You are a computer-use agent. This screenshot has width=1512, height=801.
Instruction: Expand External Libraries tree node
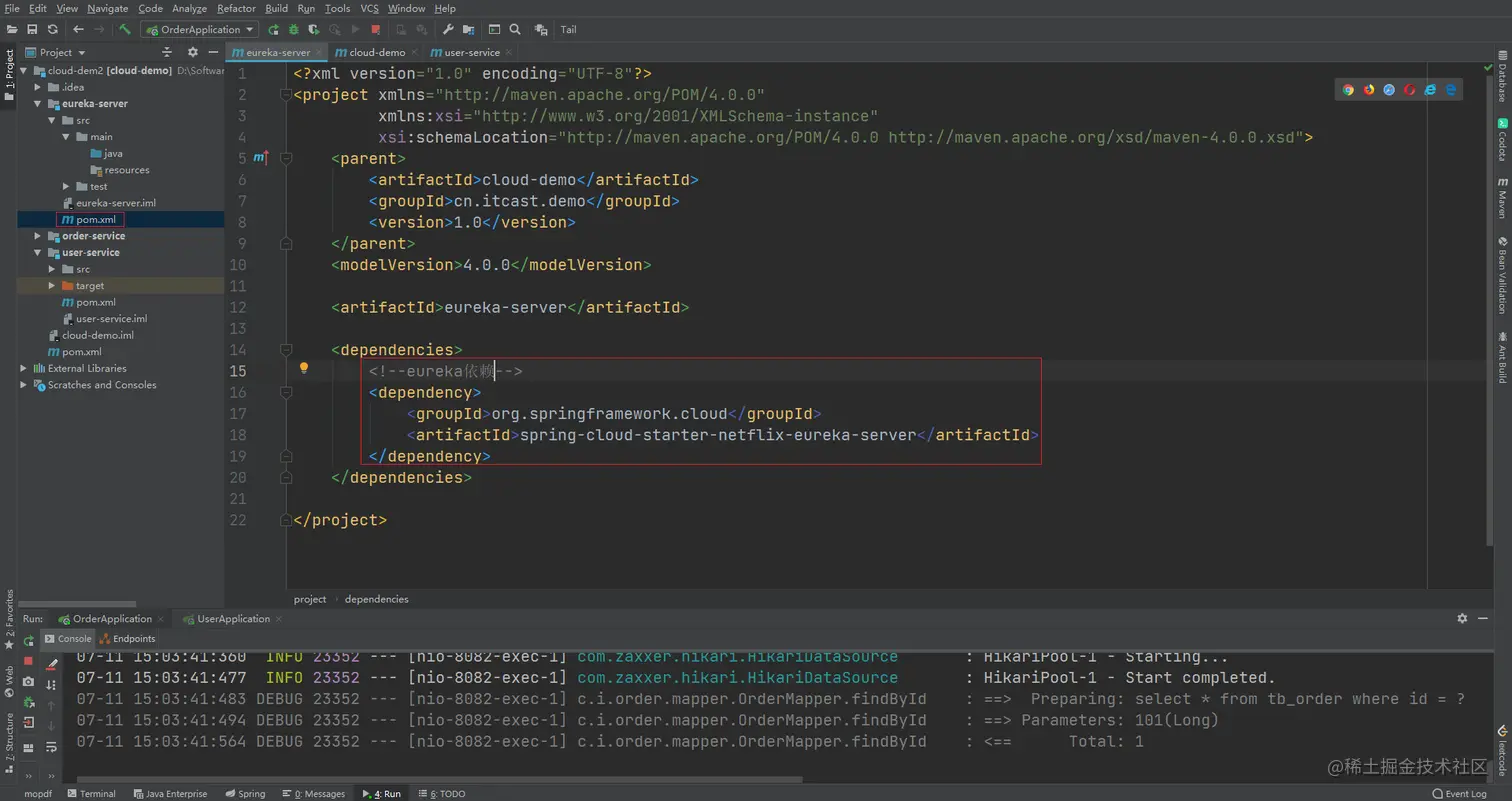24,368
